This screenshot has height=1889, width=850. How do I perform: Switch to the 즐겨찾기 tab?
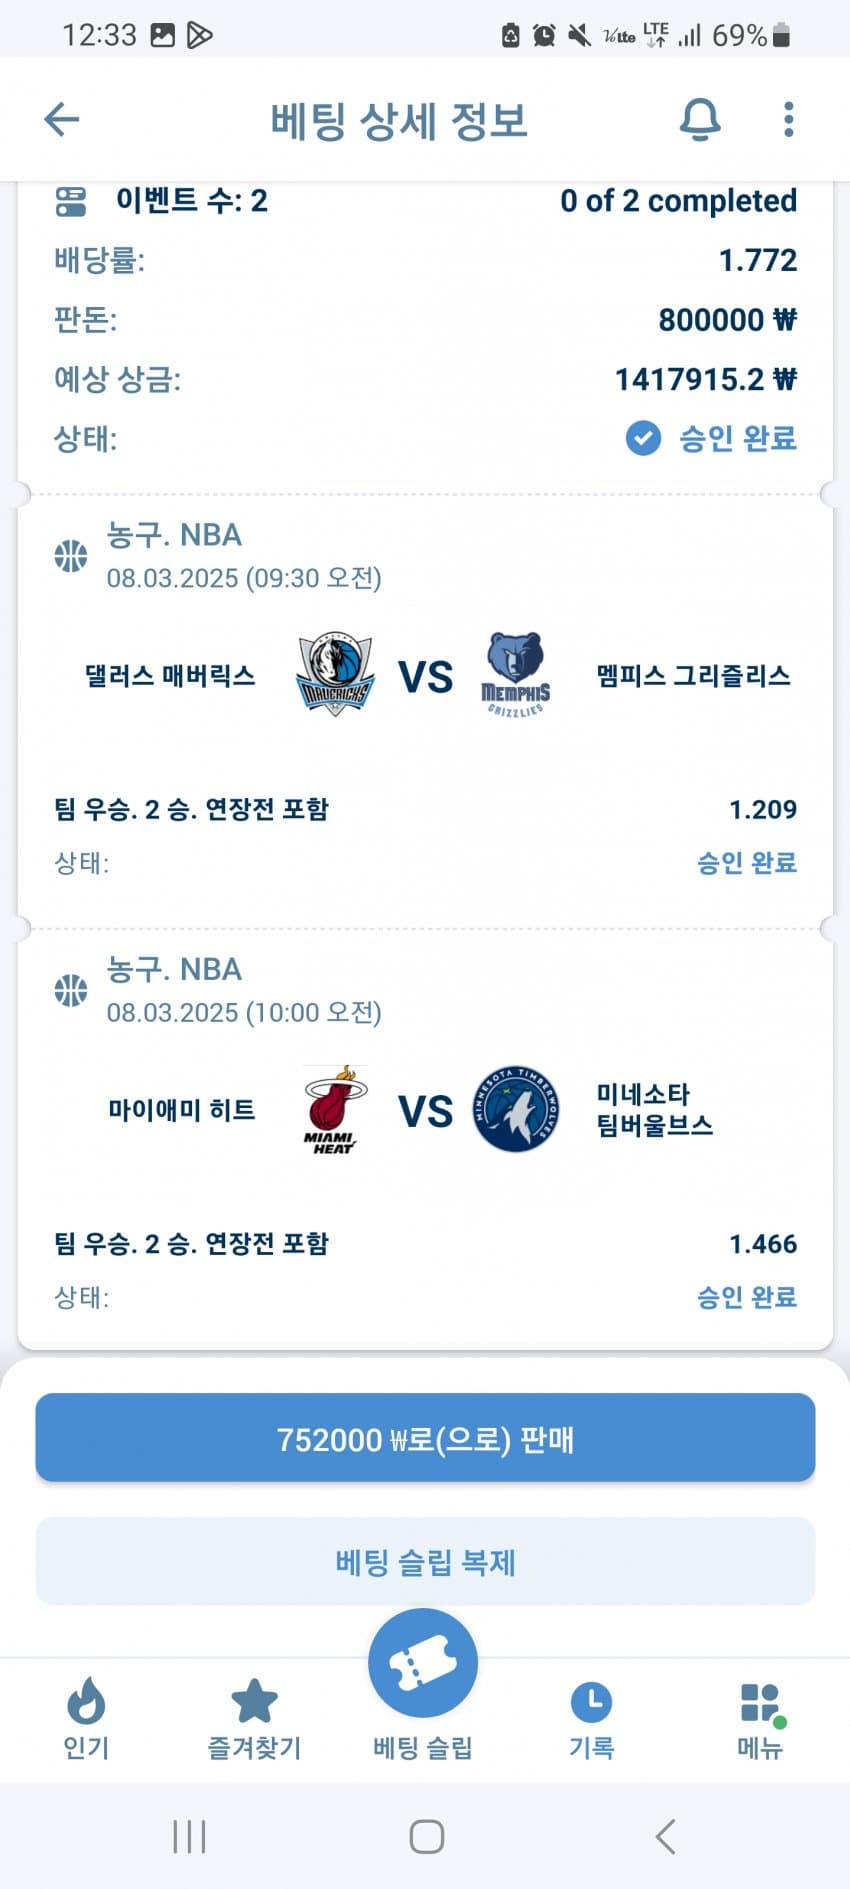pos(254,1719)
